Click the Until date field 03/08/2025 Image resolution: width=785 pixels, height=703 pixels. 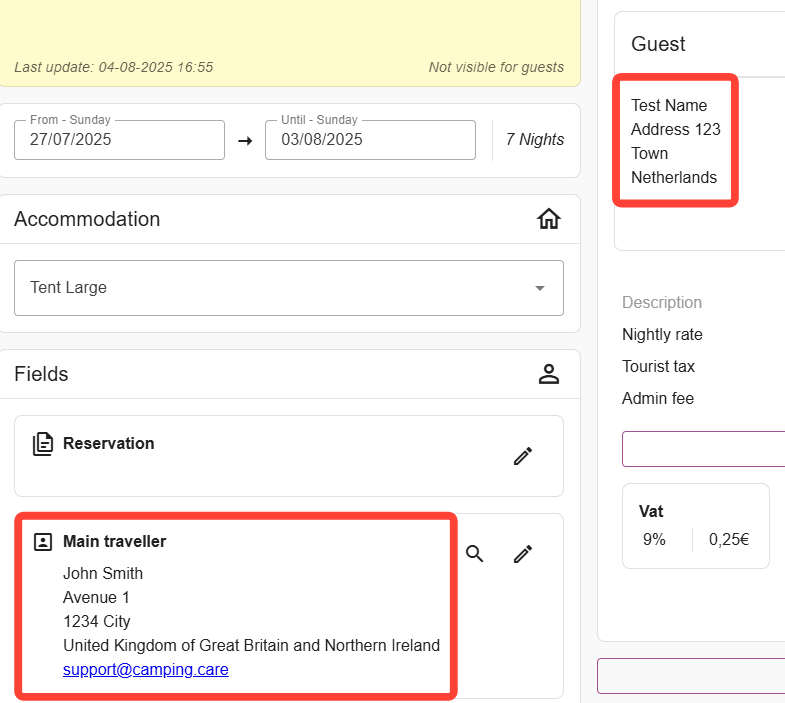click(370, 140)
